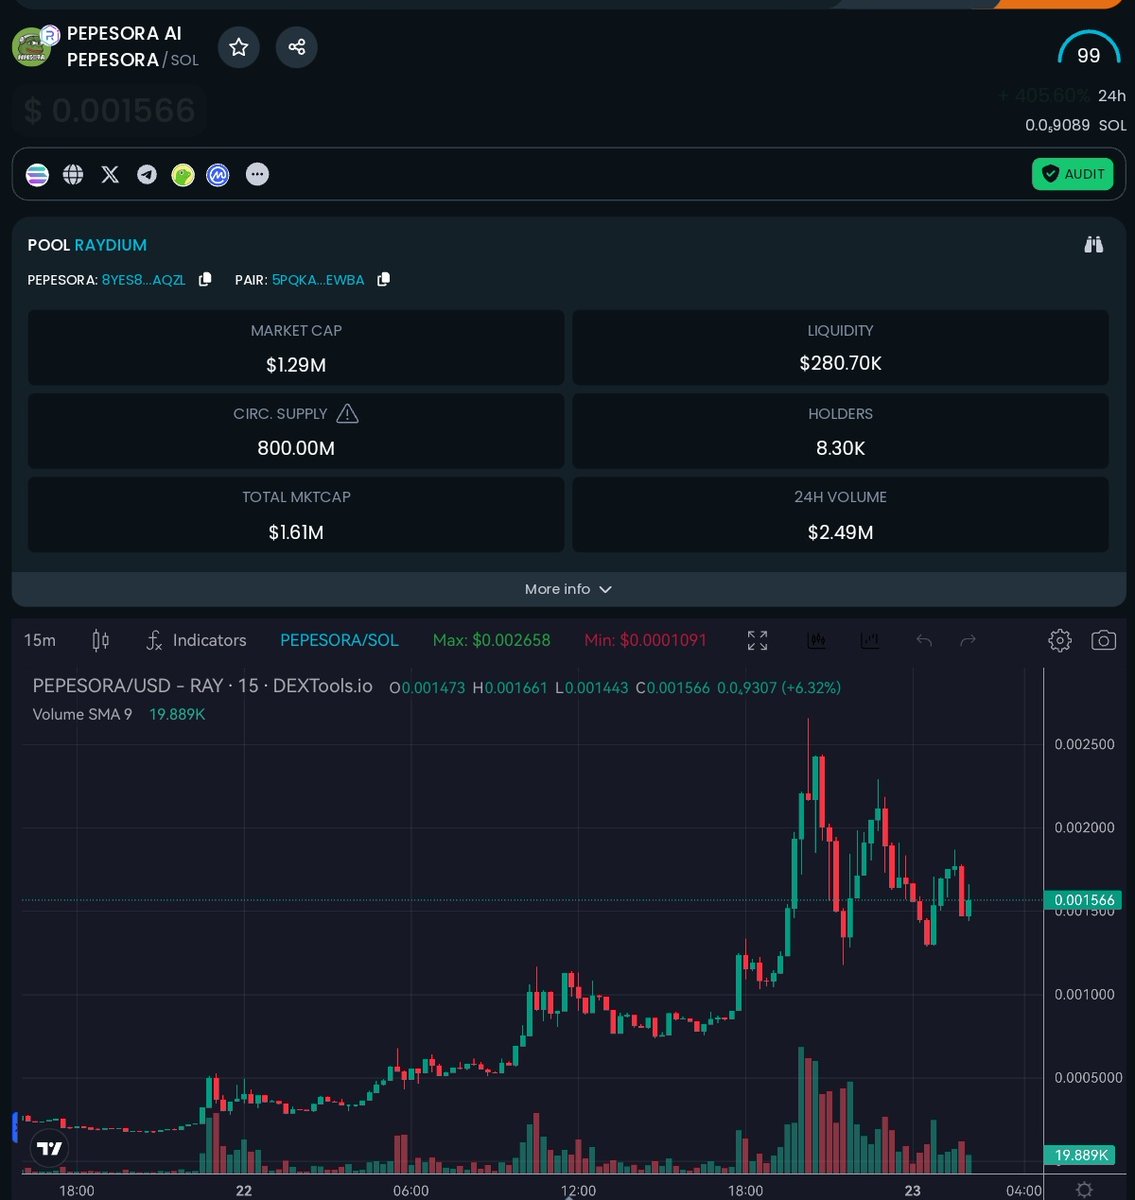Open the share icon next to the star
The height and width of the screenshot is (1200, 1135).
click(x=297, y=47)
